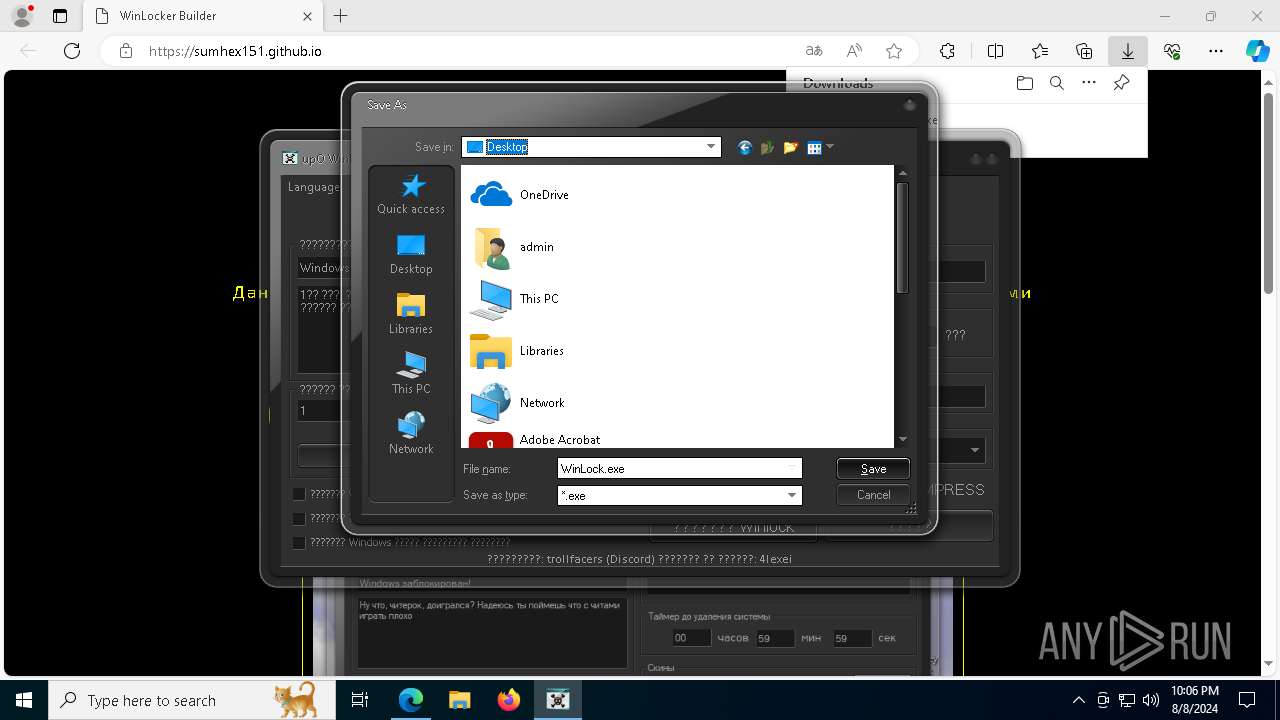Select the OneDrive item in file list
The image size is (1280, 720).
520,195
